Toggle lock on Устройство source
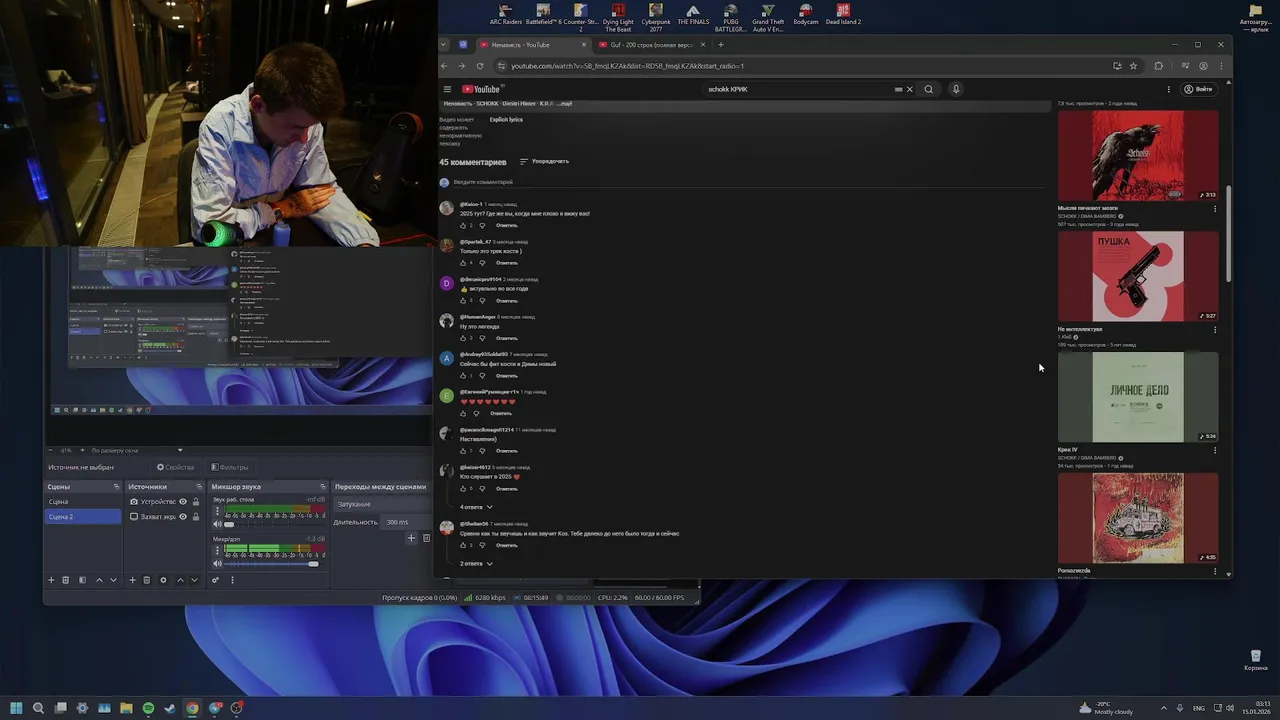Image resolution: width=1280 pixels, height=720 pixels. (x=196, y=502)
